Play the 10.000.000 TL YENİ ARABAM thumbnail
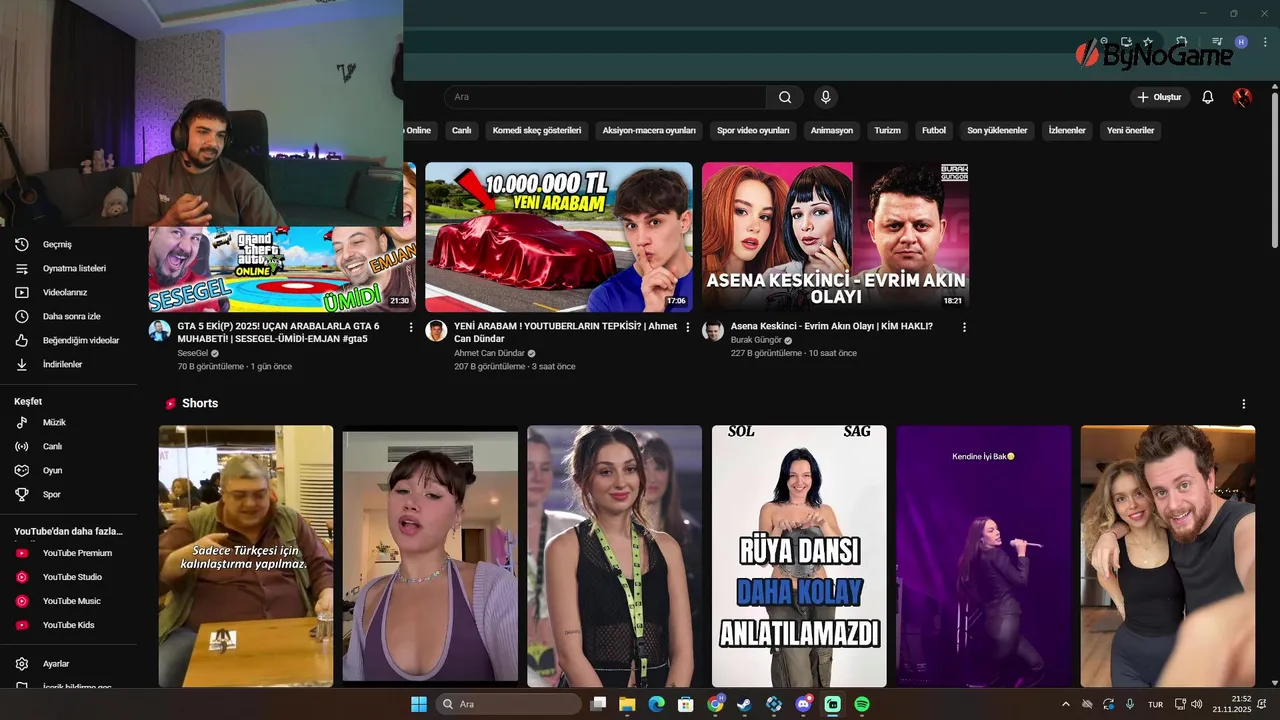Image resolution: width=1280 pixels, height=720 pixels. tap(559, 237)
